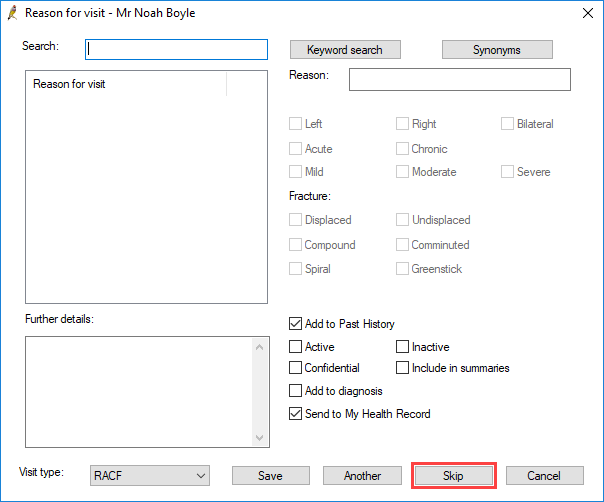604x502 pixels.
Task: Click the Best Practice bird app icon
Action: pyautogui.click(x=13, y=13)
